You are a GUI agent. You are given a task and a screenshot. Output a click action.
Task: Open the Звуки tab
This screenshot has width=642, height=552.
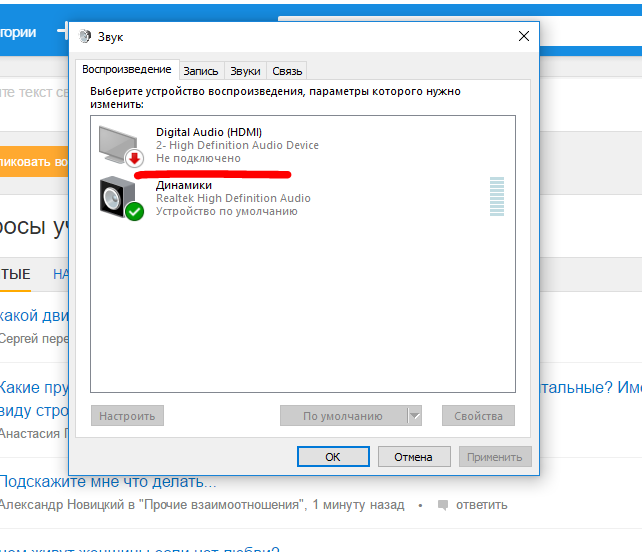coord(245,71)
